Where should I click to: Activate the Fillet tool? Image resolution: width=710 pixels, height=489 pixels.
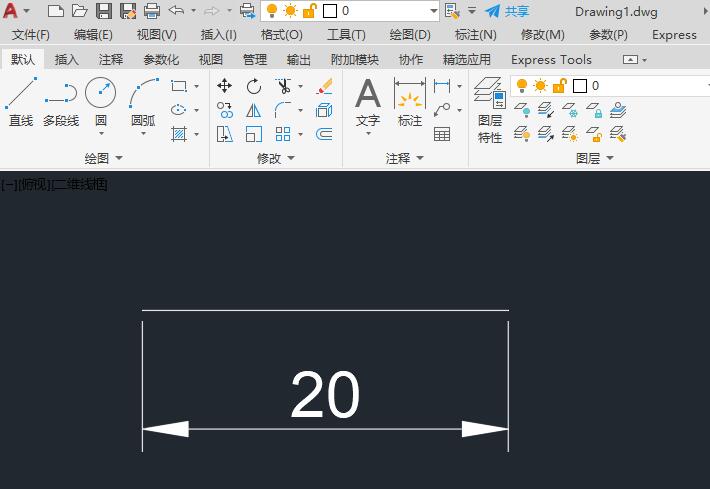pyautogui.click(x=283, y=110)
